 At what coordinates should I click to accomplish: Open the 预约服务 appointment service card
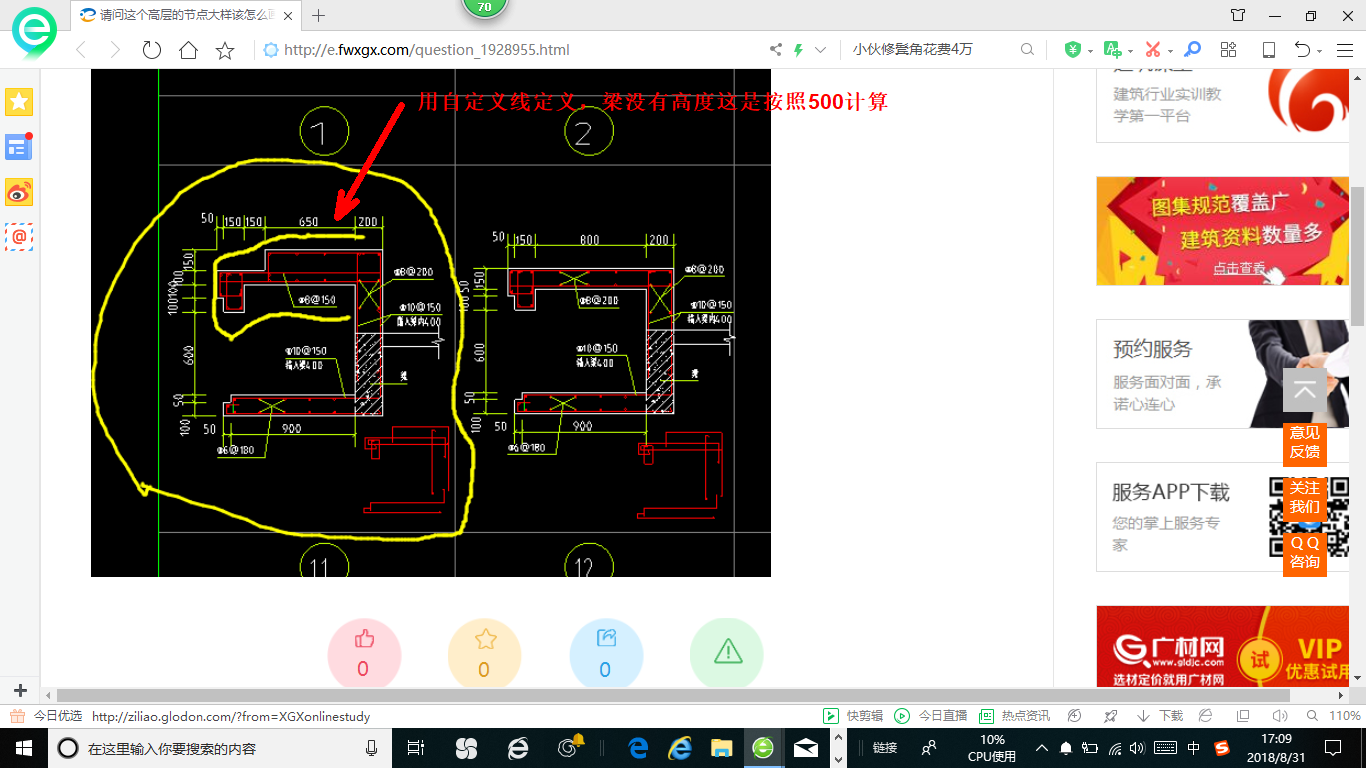point(1223,374)
